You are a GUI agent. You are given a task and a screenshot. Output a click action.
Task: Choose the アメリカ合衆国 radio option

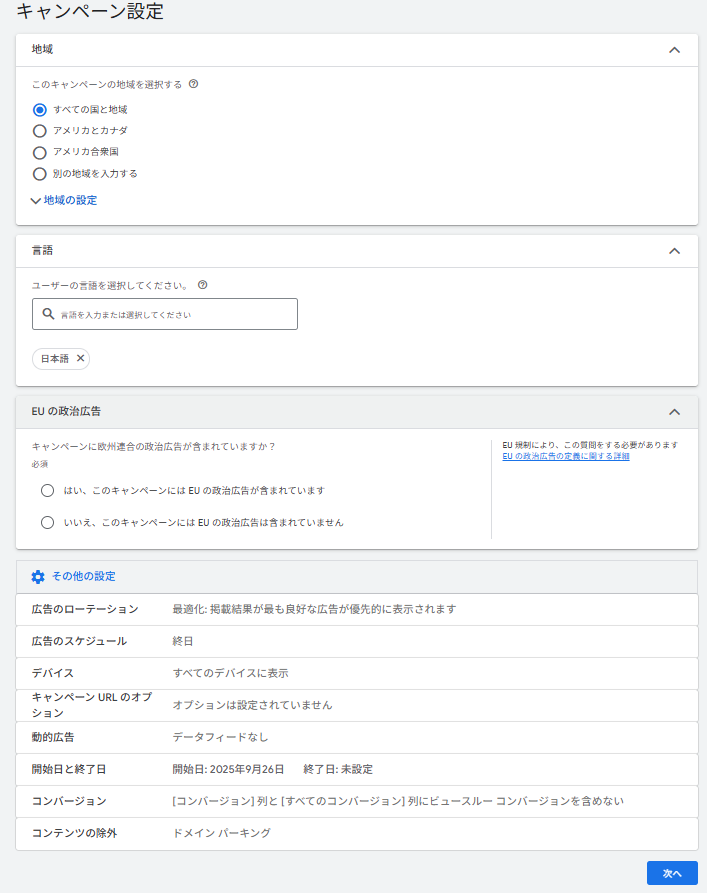pos(40,152)
